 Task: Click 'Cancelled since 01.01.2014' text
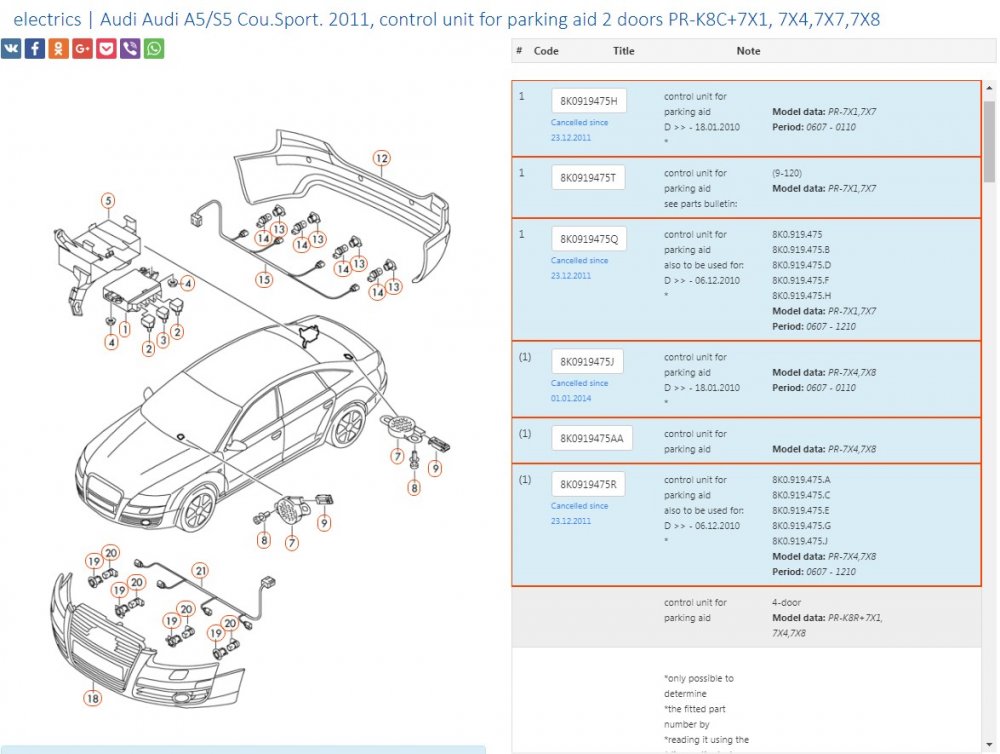[x=579, y=390]
